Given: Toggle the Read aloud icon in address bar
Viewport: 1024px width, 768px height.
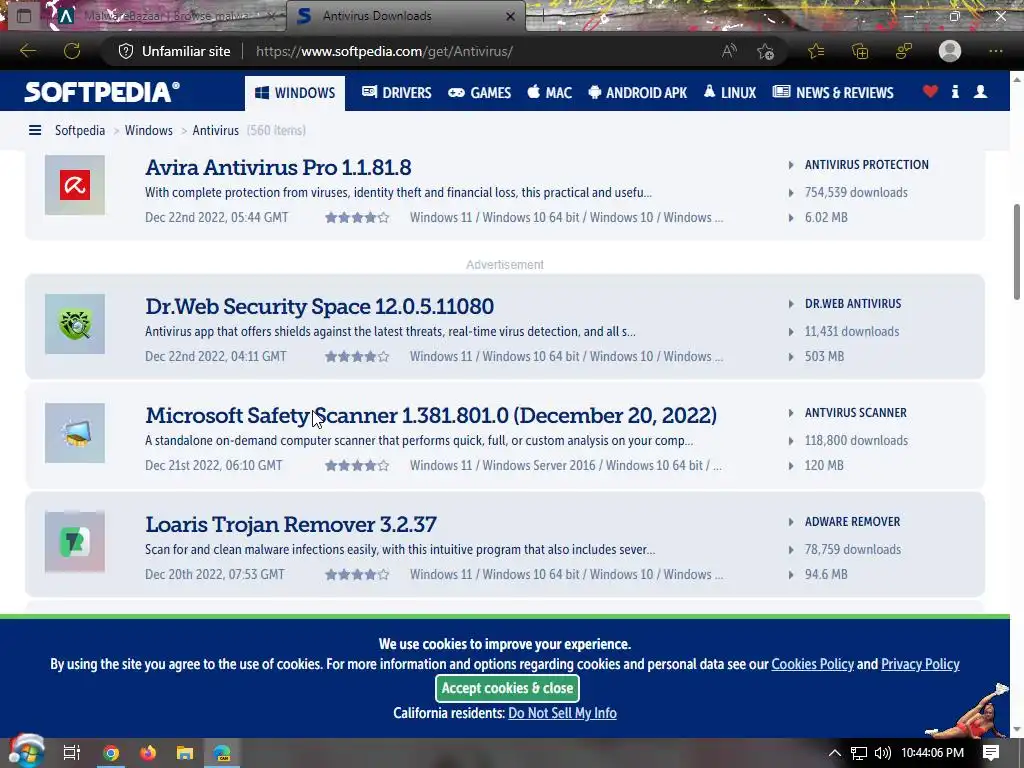Looking at the screenshot, I should pos(729,51).
